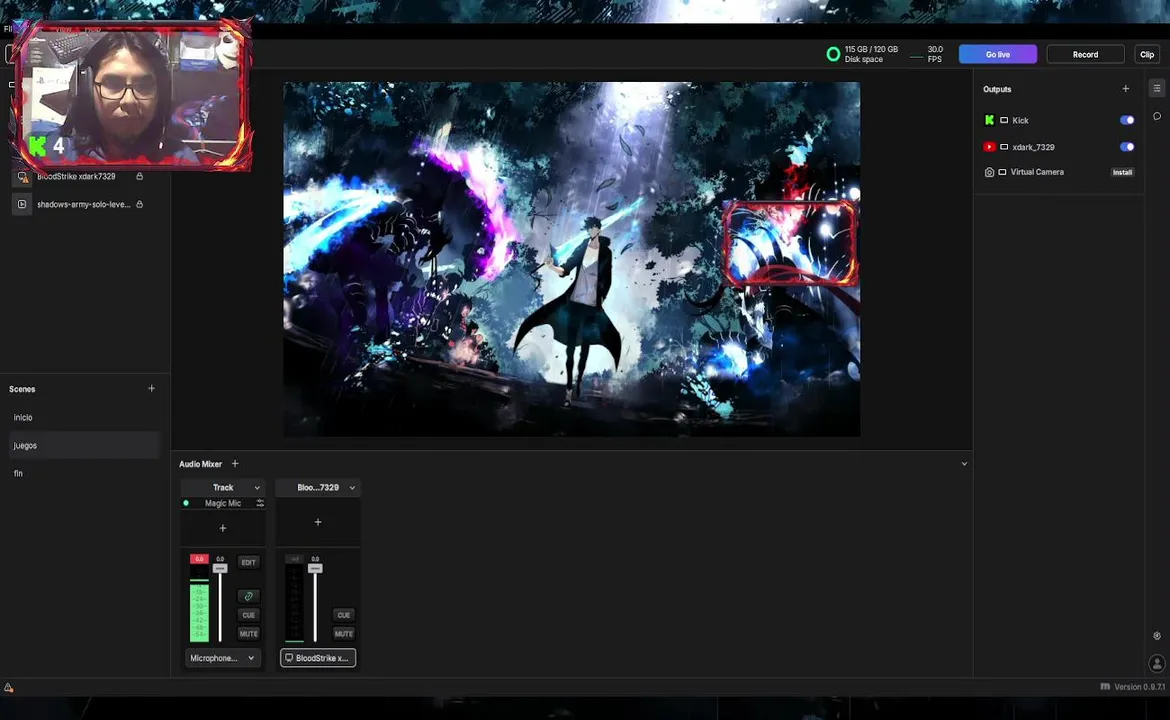Click the main scene preview canvas
This screenshot has width=1170, height=720.
point(572,259)
